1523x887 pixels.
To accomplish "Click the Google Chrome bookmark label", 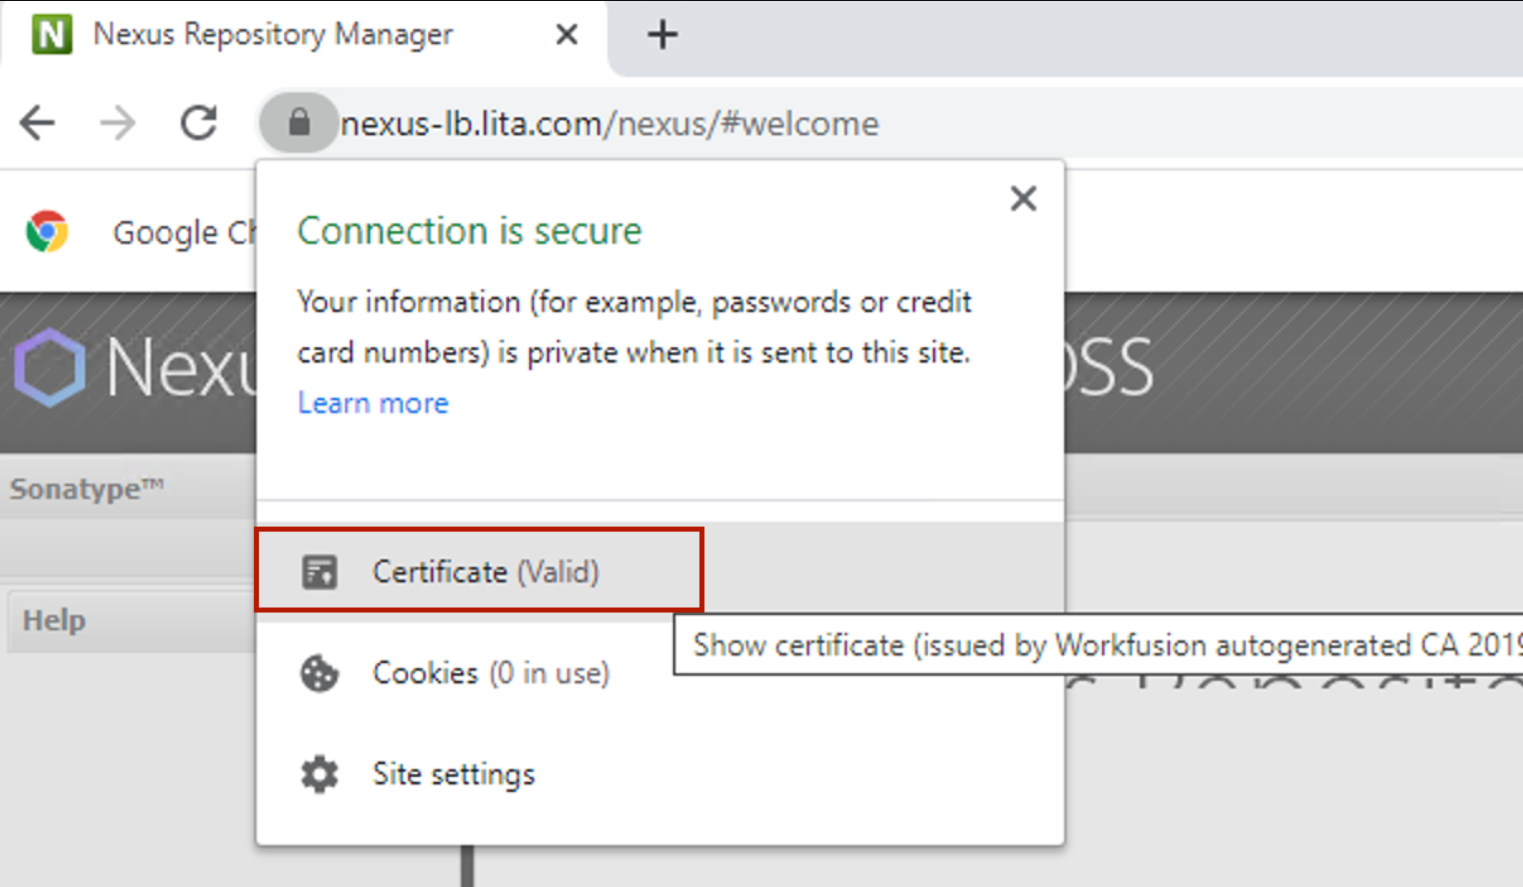I will tap(184, 232).
